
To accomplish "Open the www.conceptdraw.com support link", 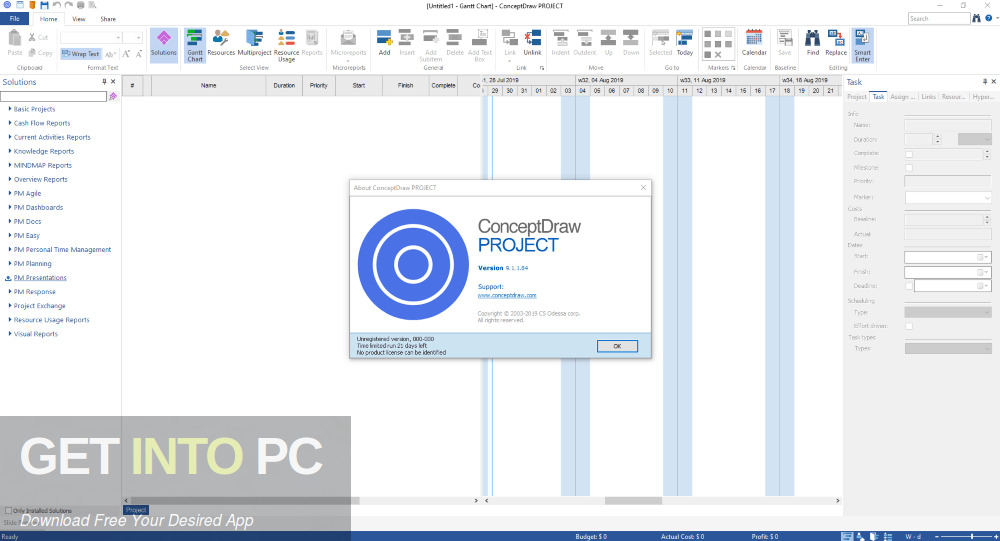I will tap(507, 295).
